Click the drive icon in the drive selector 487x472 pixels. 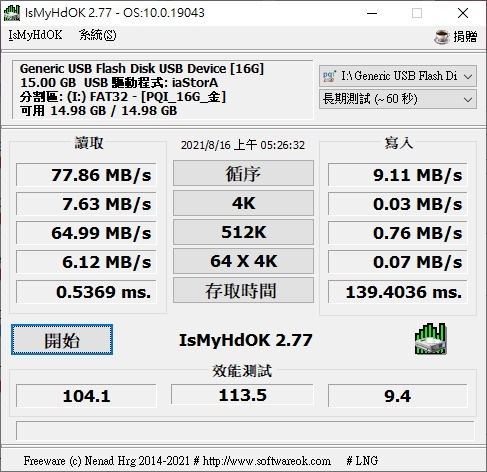(x=329, y=76)
